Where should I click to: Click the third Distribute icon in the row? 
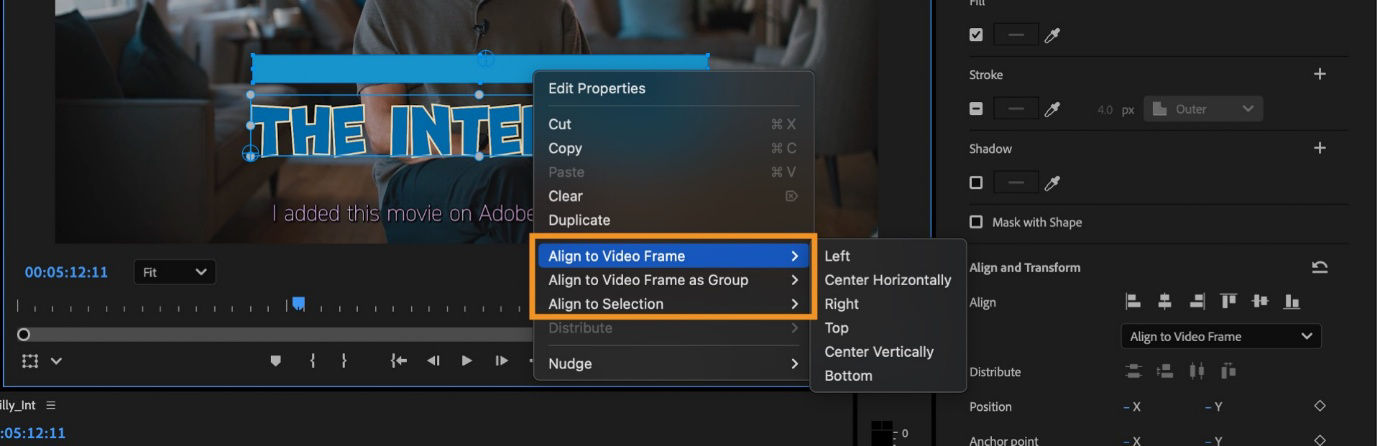pos(1197,371)
